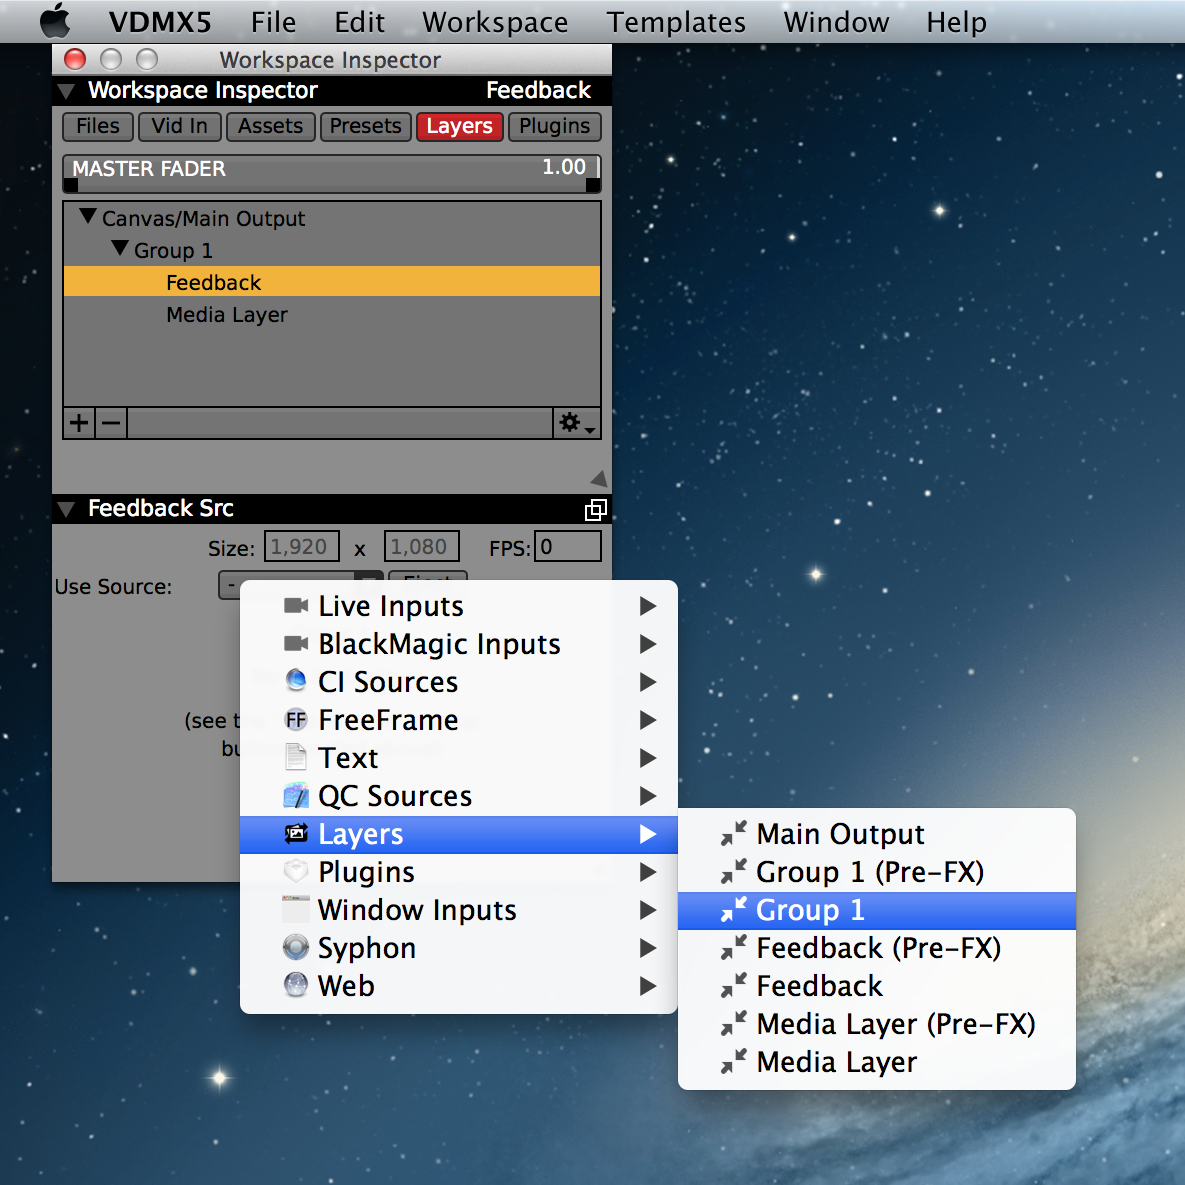Open Syphon submenu
The height and width of the screenshot is (1185, 1185).
tap(458, 948)
